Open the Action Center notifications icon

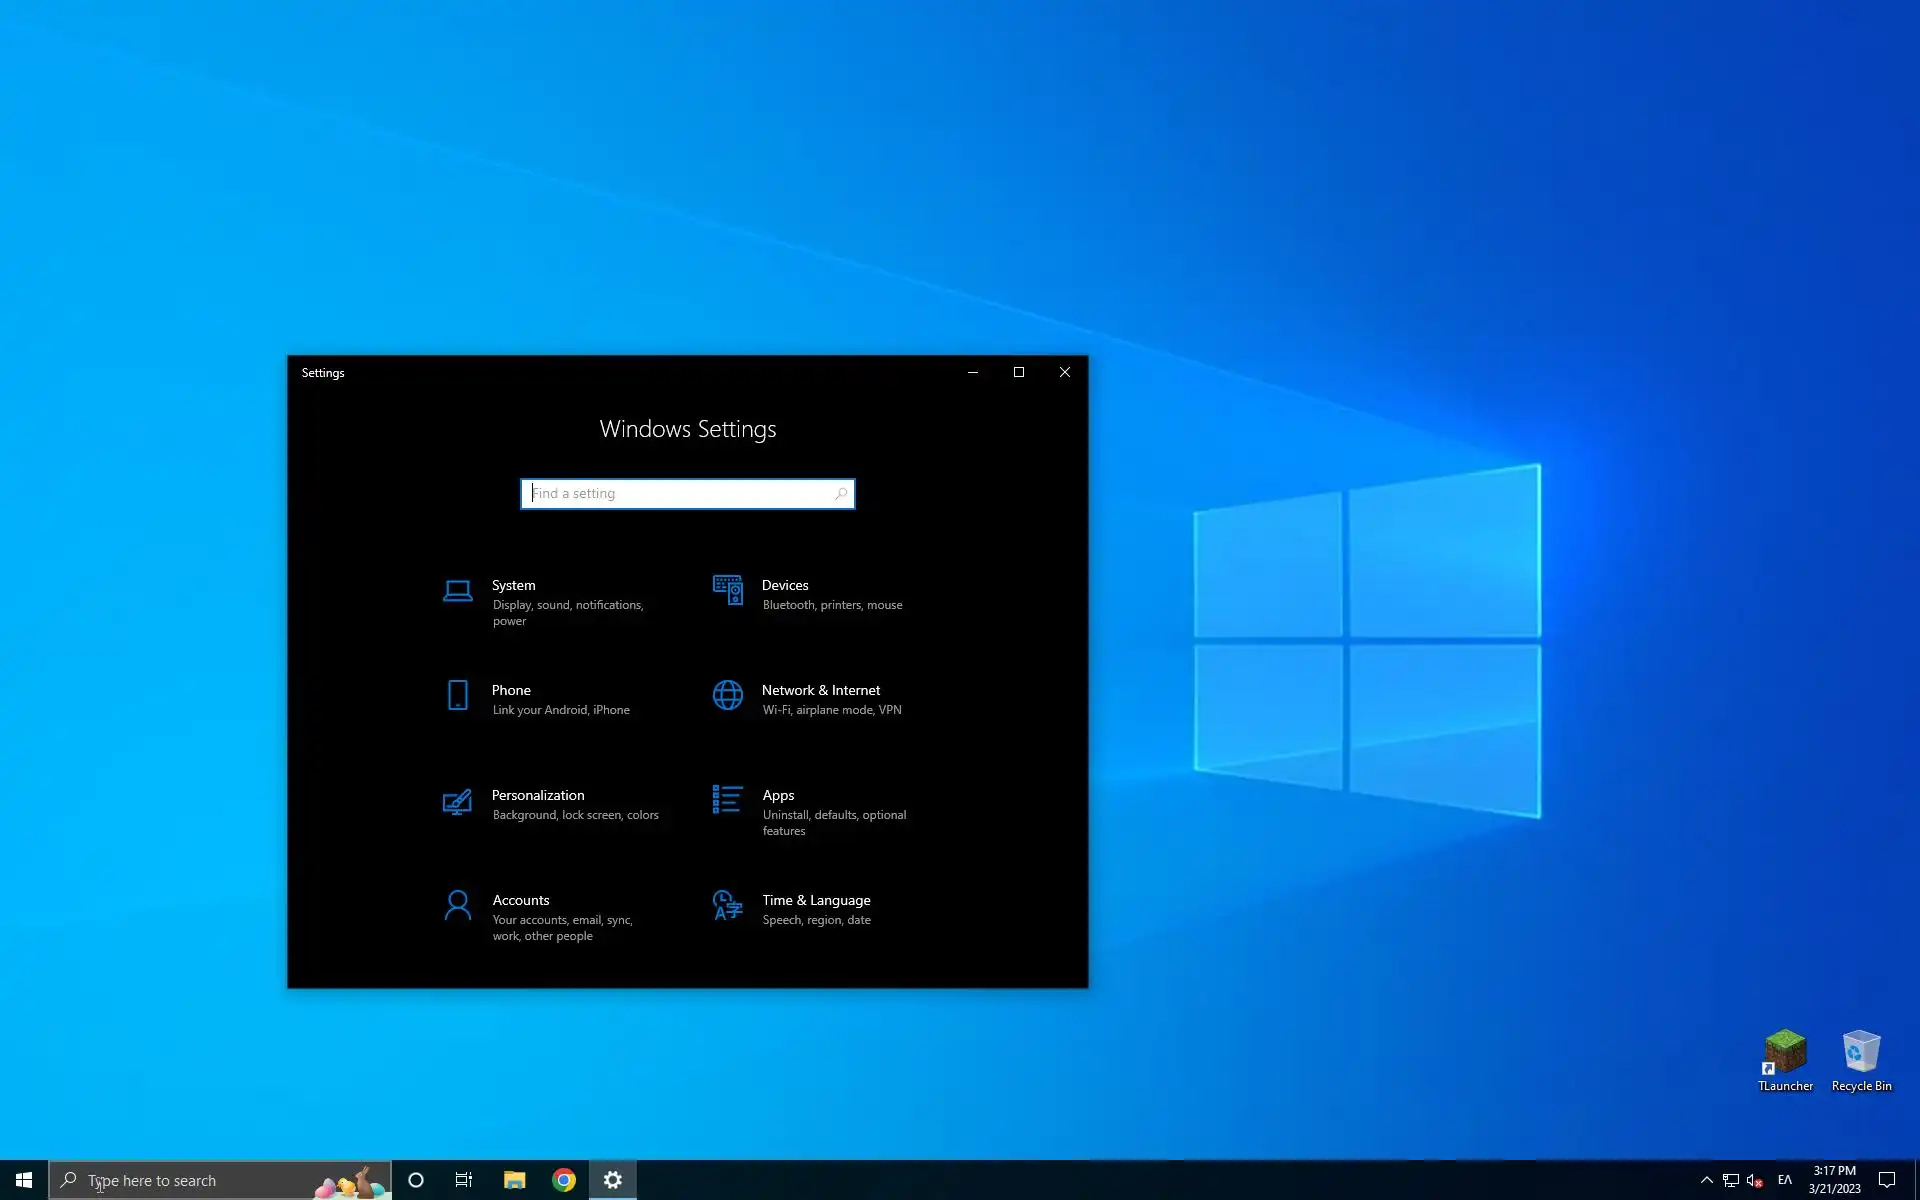[1887, 1180]
